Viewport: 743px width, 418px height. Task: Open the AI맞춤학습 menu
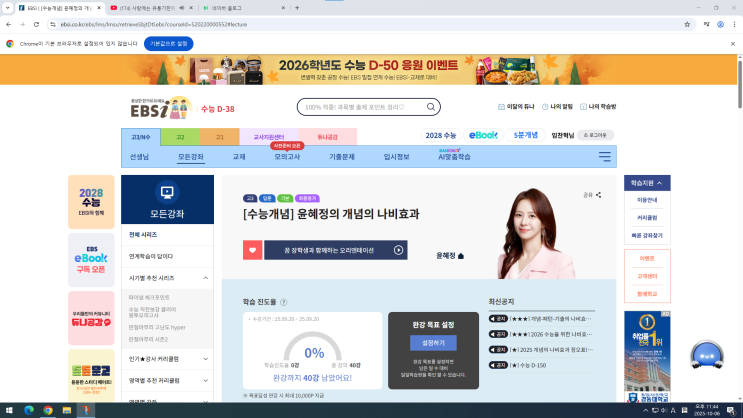pyautogui.click(x=454, y=157)
